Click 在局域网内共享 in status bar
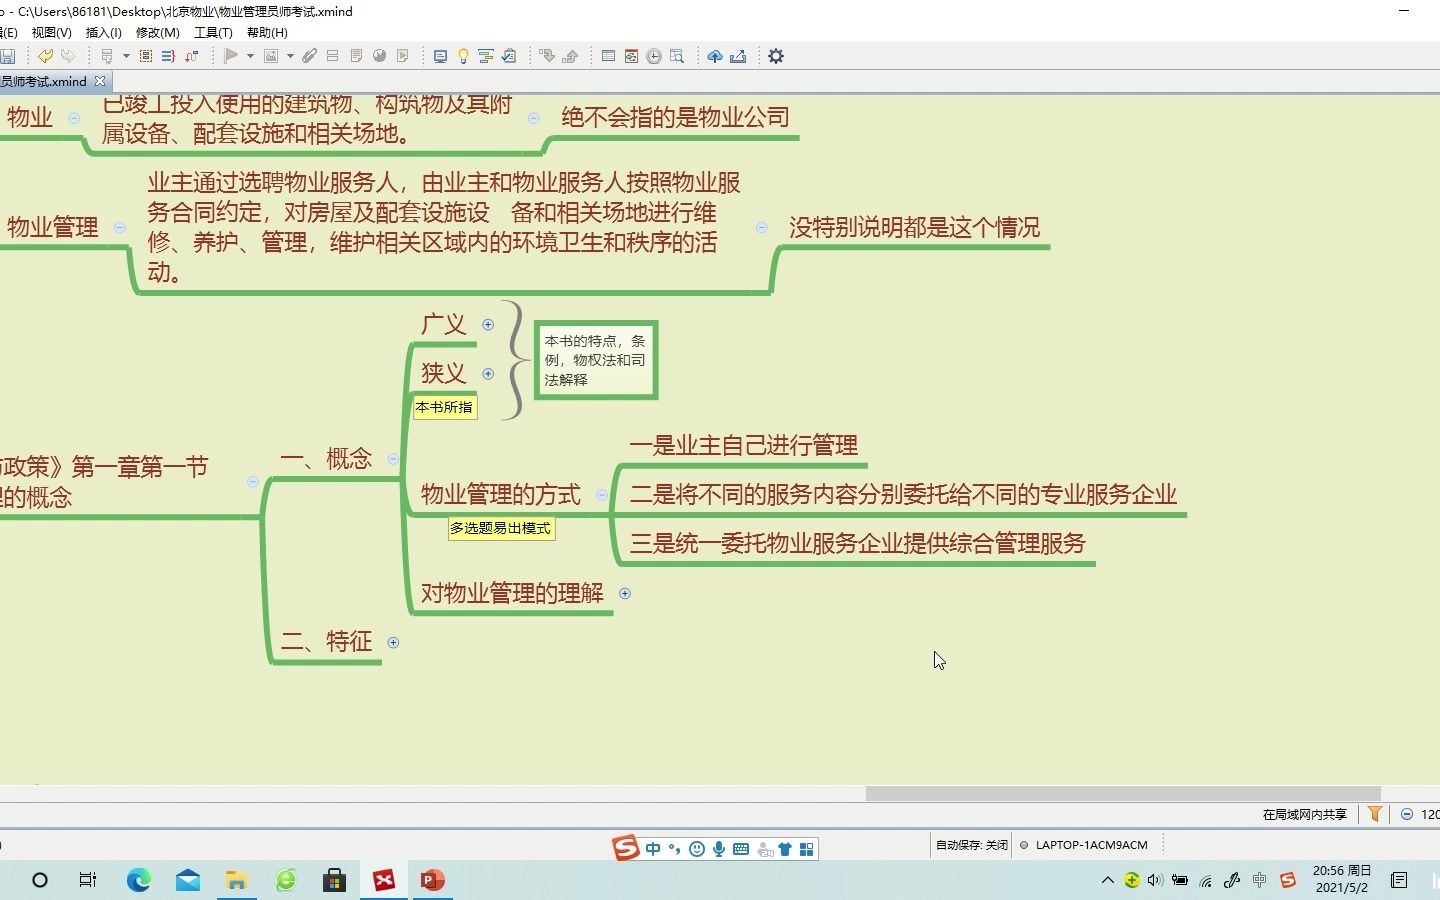Viewport: 1440px width, 900px height. coord(1304,814)
